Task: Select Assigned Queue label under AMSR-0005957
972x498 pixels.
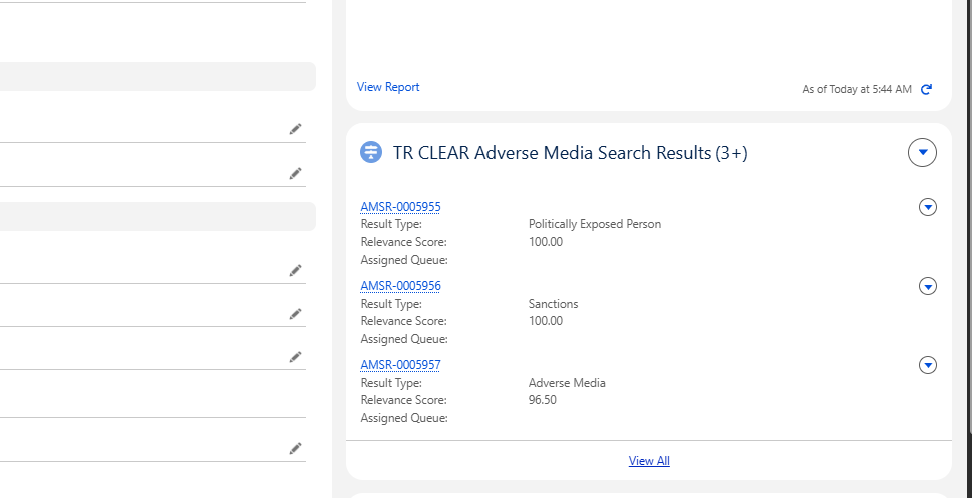Action: pyautogui.click(x=404, y=418)
